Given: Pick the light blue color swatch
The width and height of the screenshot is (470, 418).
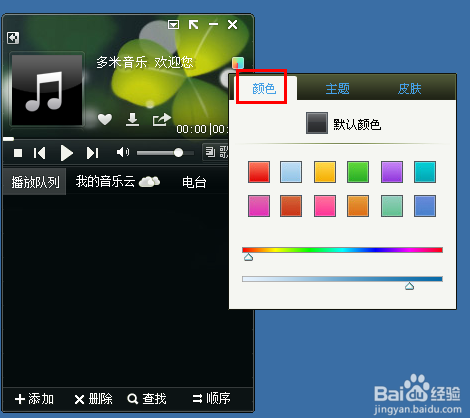Looking at the screenshot, I should (x=291, y=172).
